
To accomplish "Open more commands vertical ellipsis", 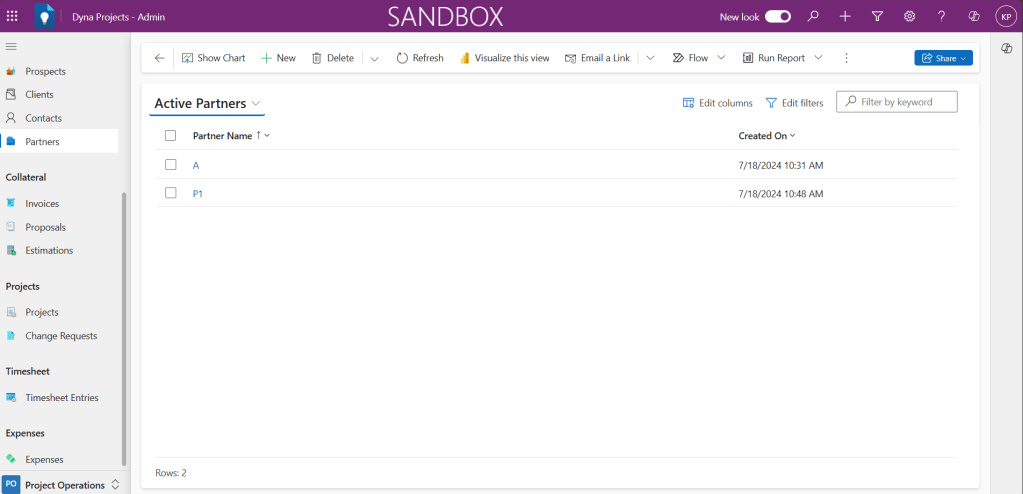I will point(846,58).
